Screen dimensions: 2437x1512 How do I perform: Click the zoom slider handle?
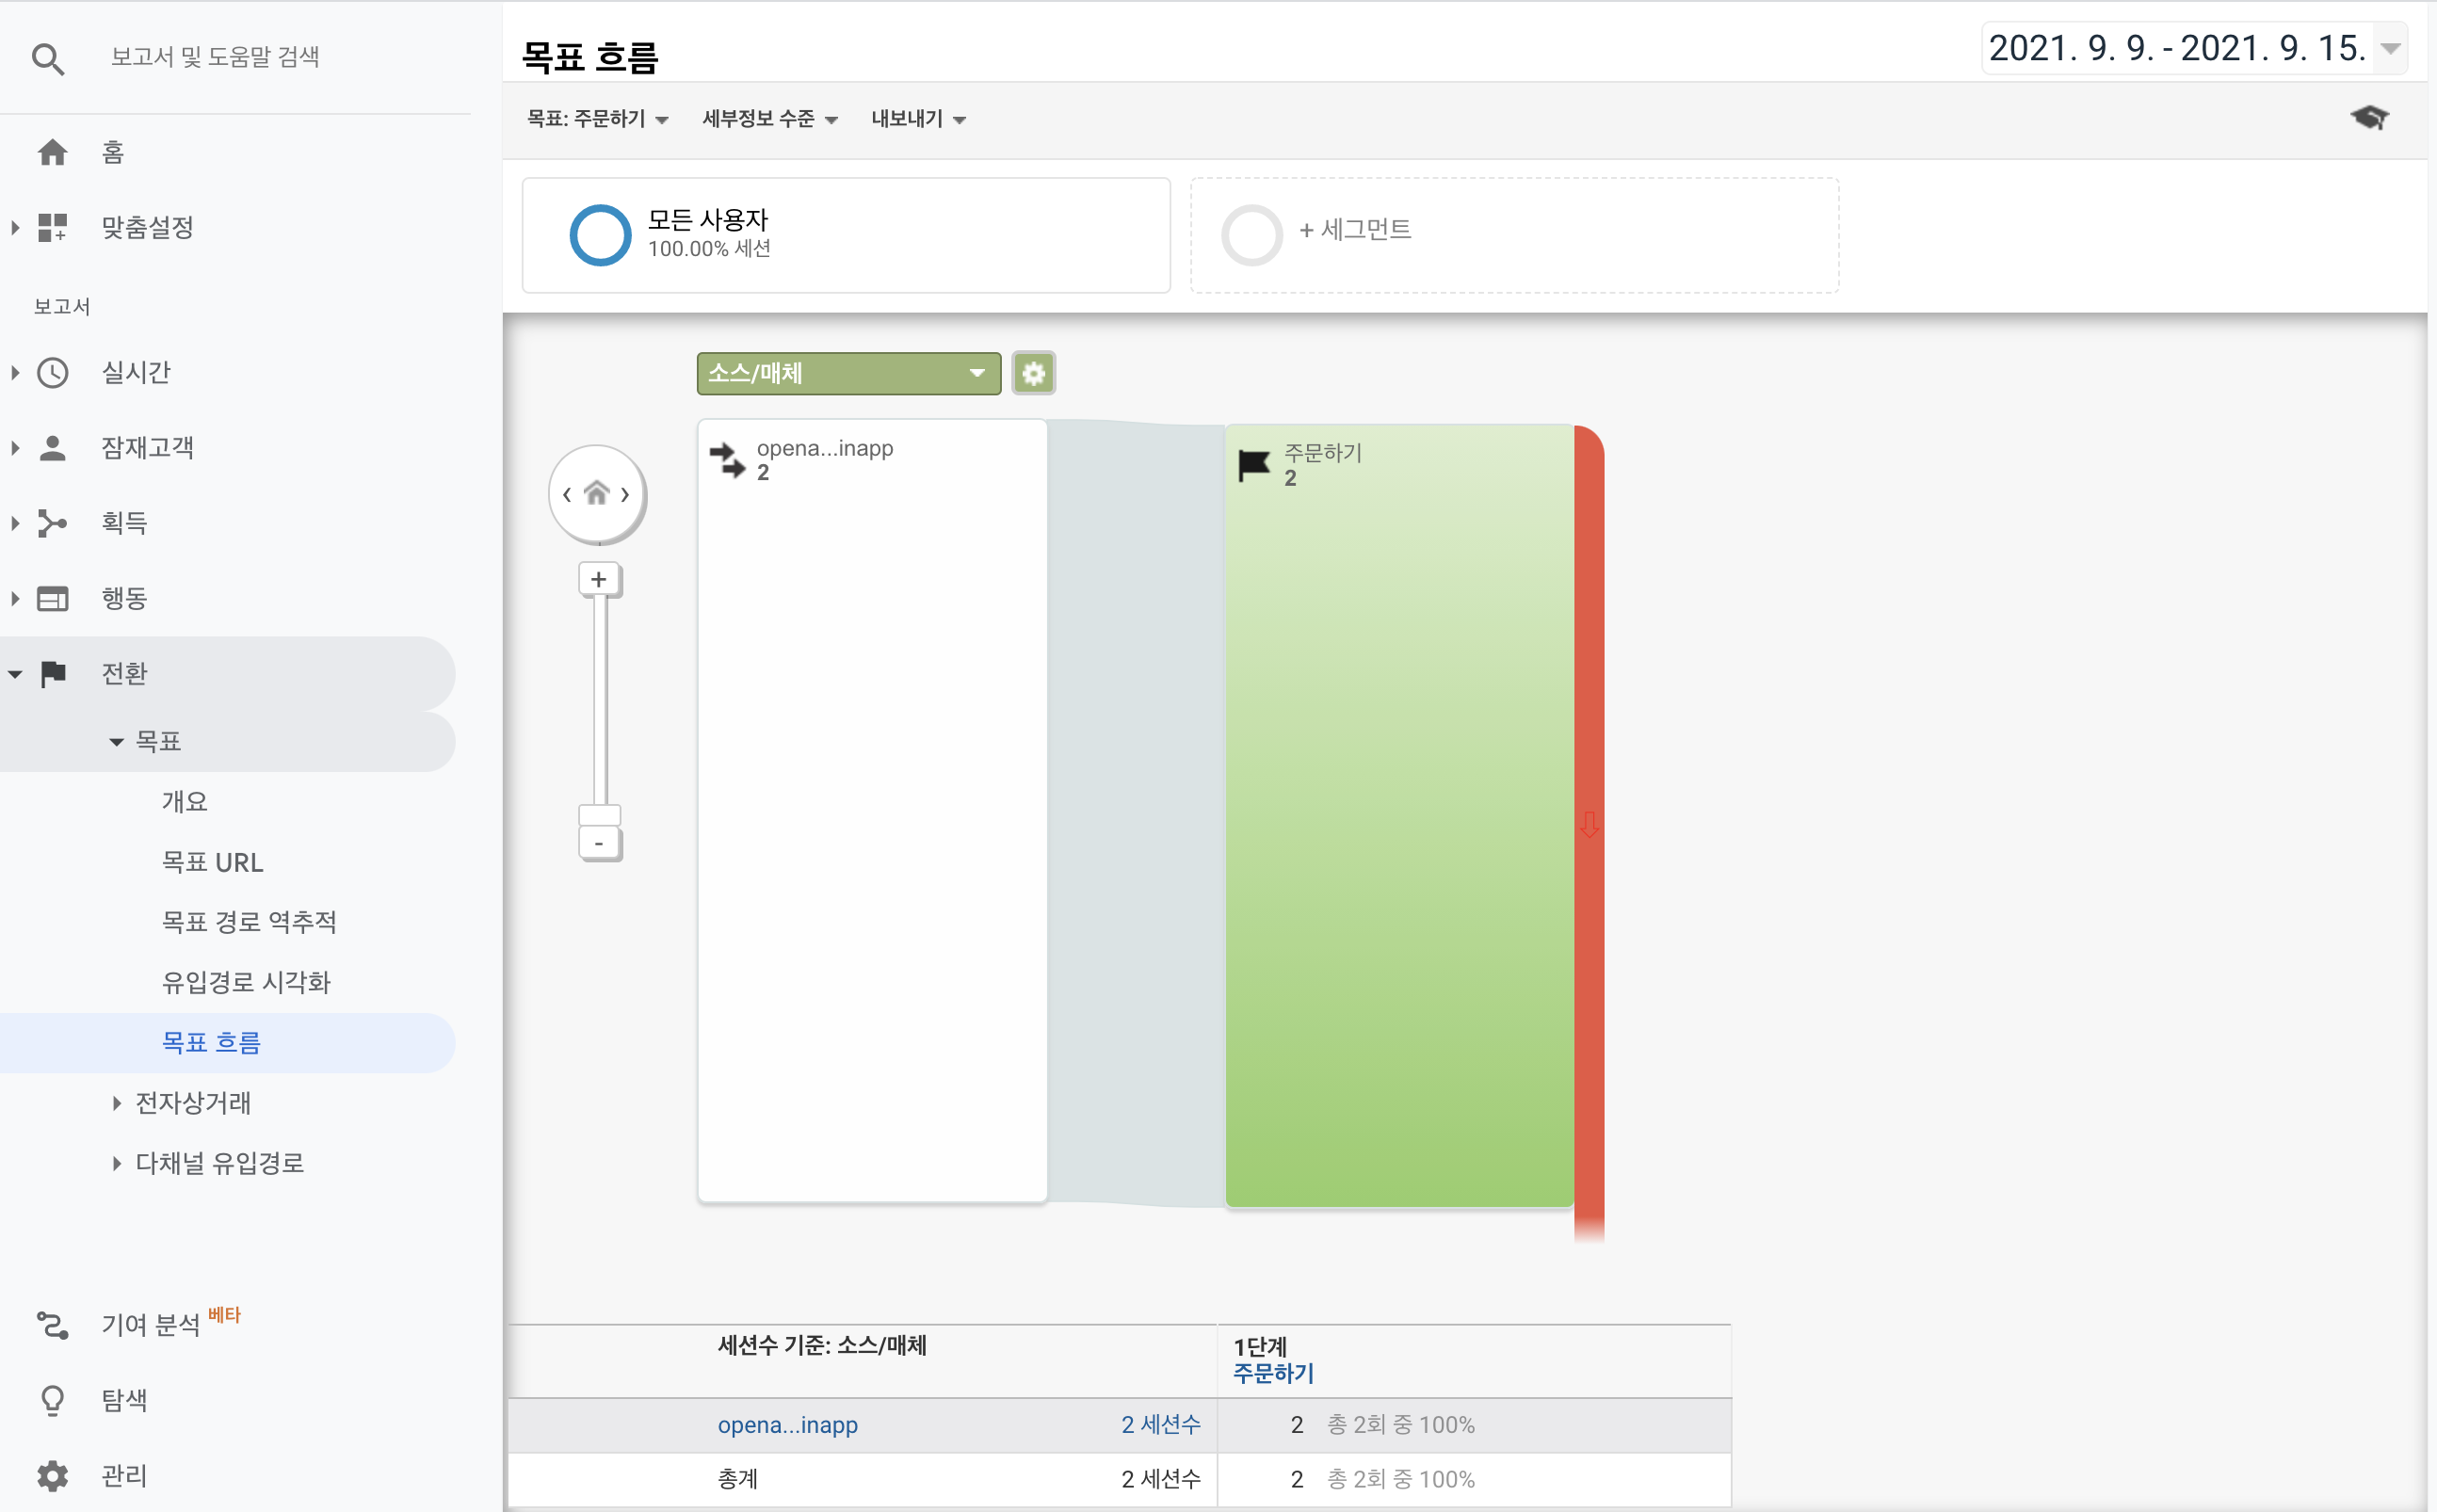tap(599, 815)
